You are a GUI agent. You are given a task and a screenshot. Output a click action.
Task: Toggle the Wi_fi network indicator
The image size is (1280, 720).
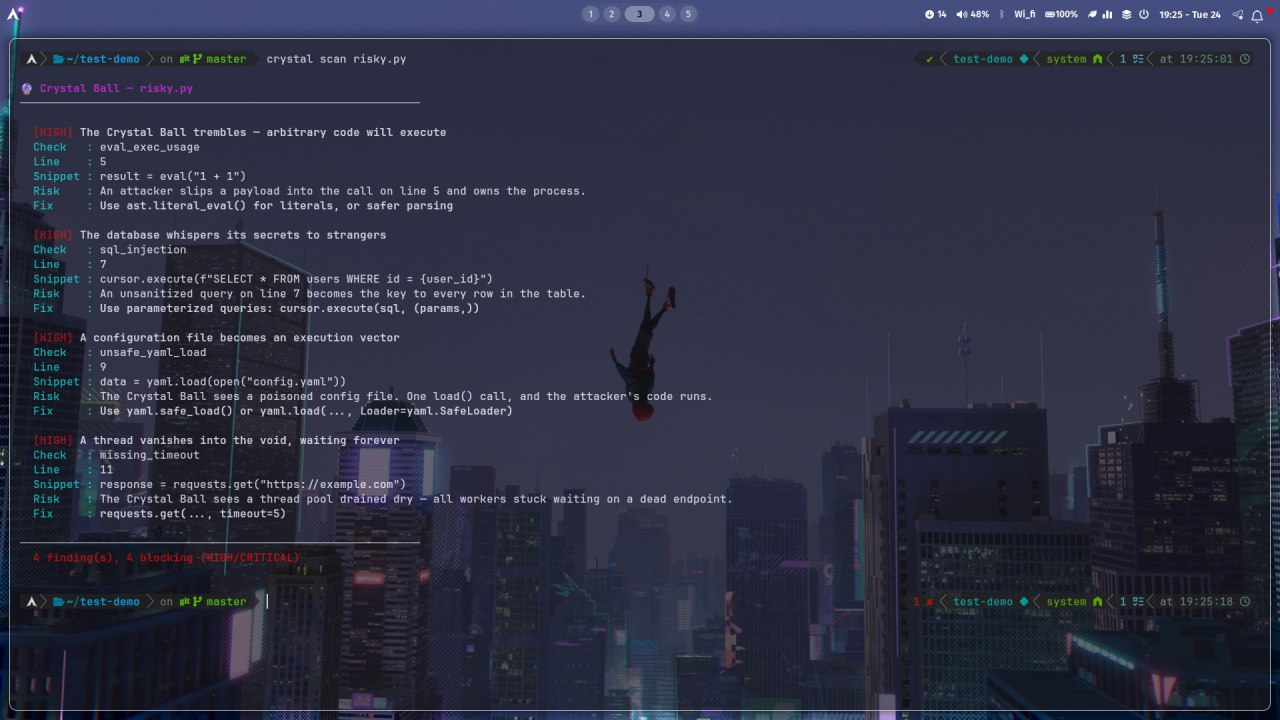click(x=1024, y=14)
